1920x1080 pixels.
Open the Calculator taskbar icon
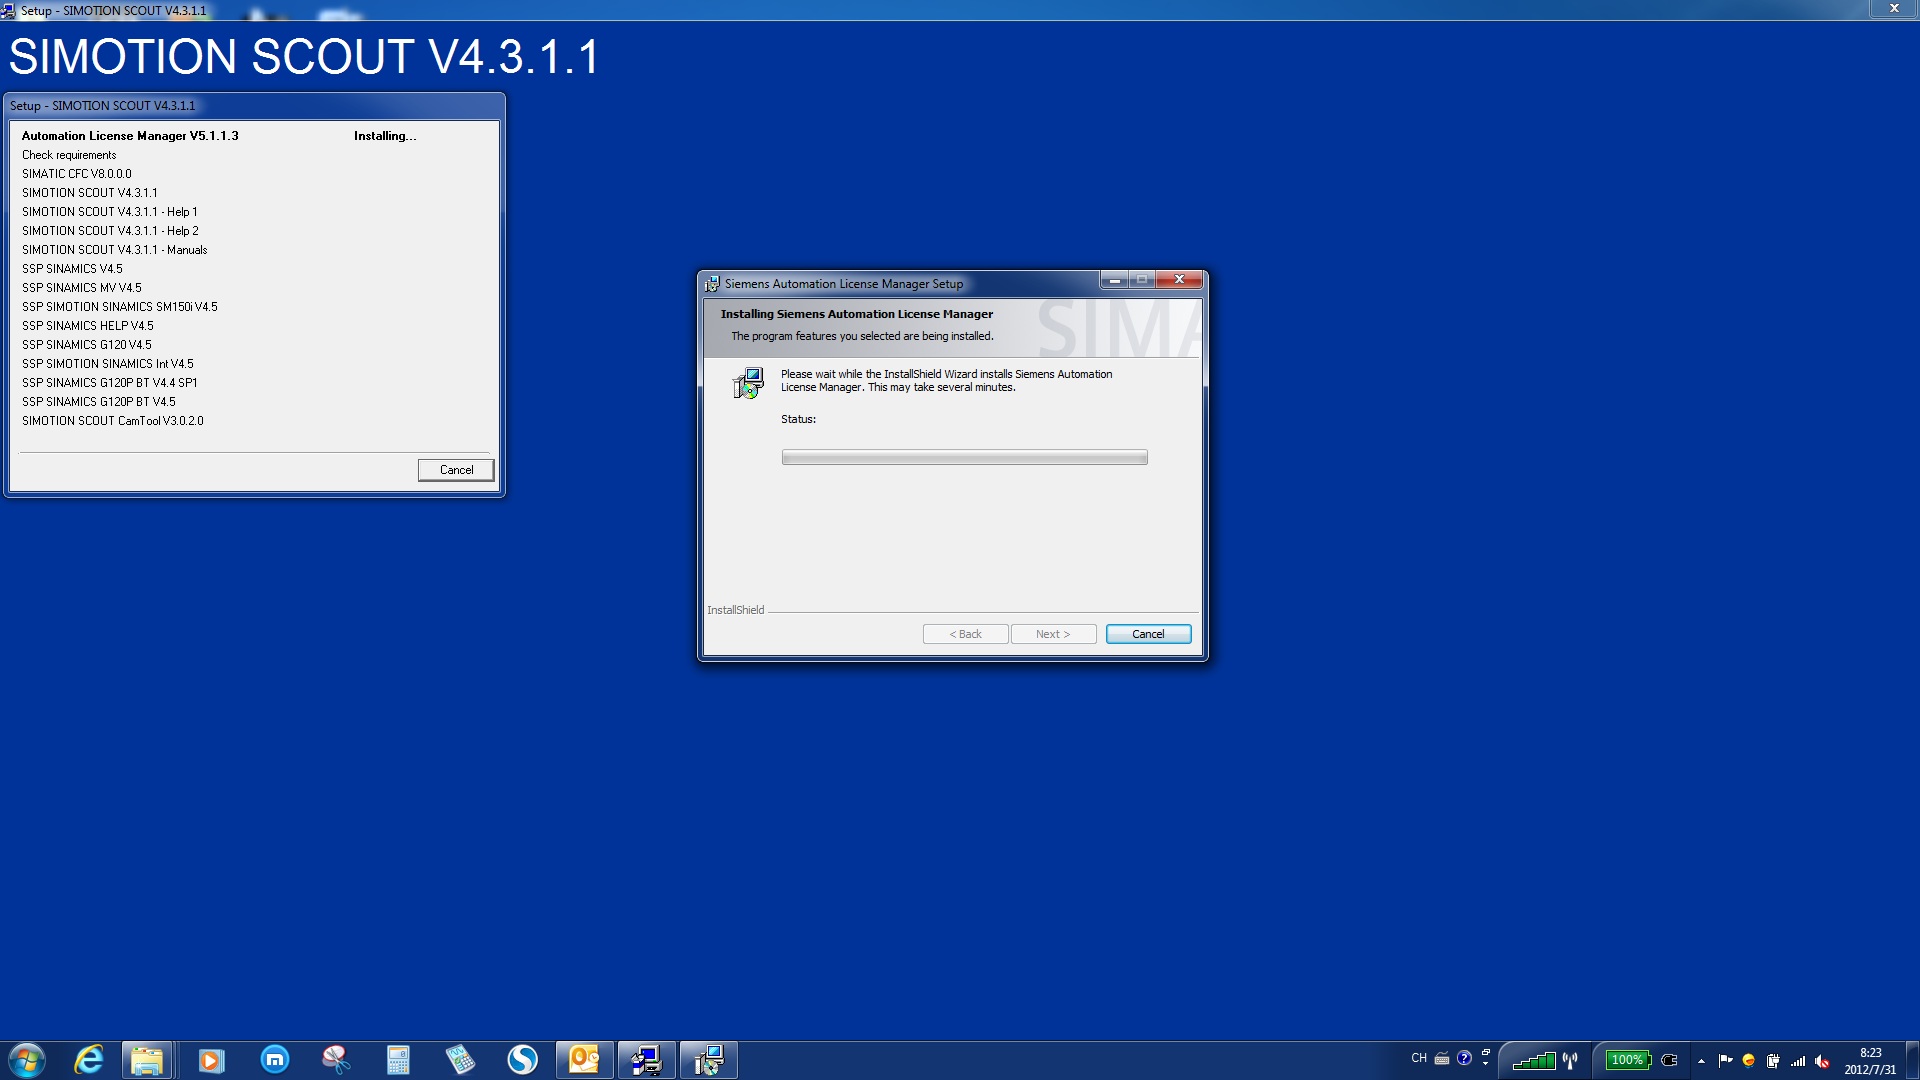tap(398, 1060)
